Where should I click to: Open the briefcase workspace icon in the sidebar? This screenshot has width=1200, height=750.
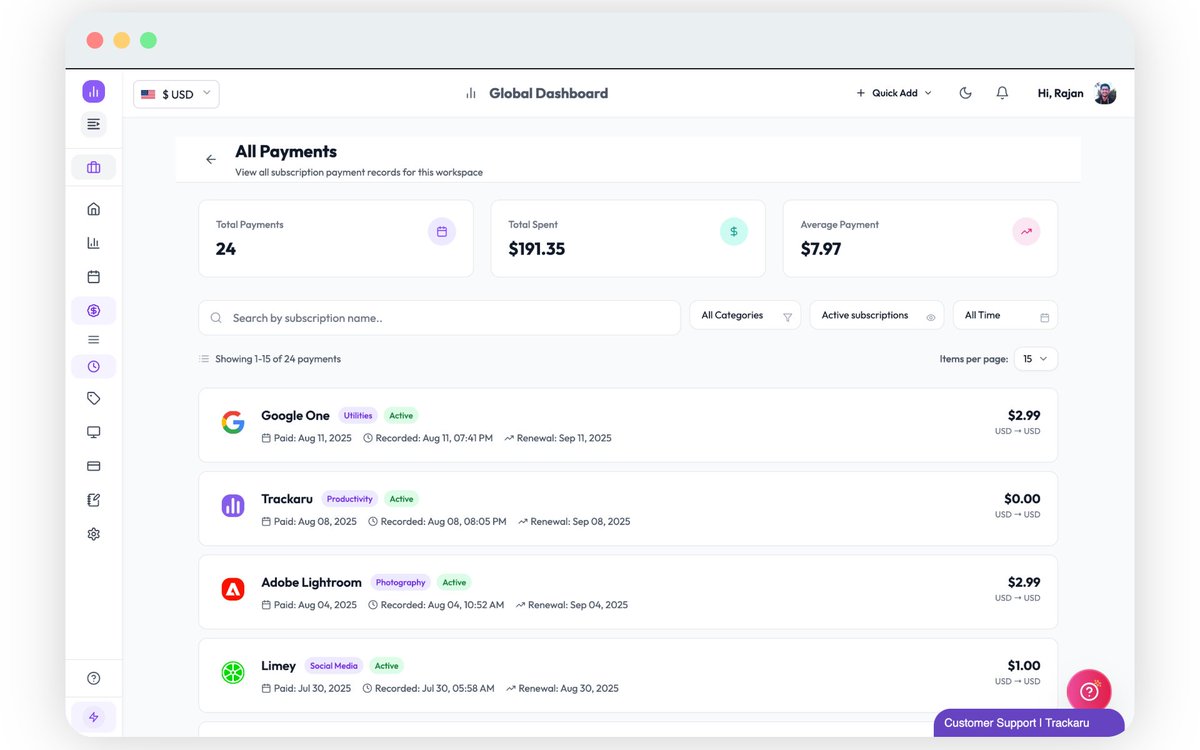pyautogui.click(x=93, y=167)
